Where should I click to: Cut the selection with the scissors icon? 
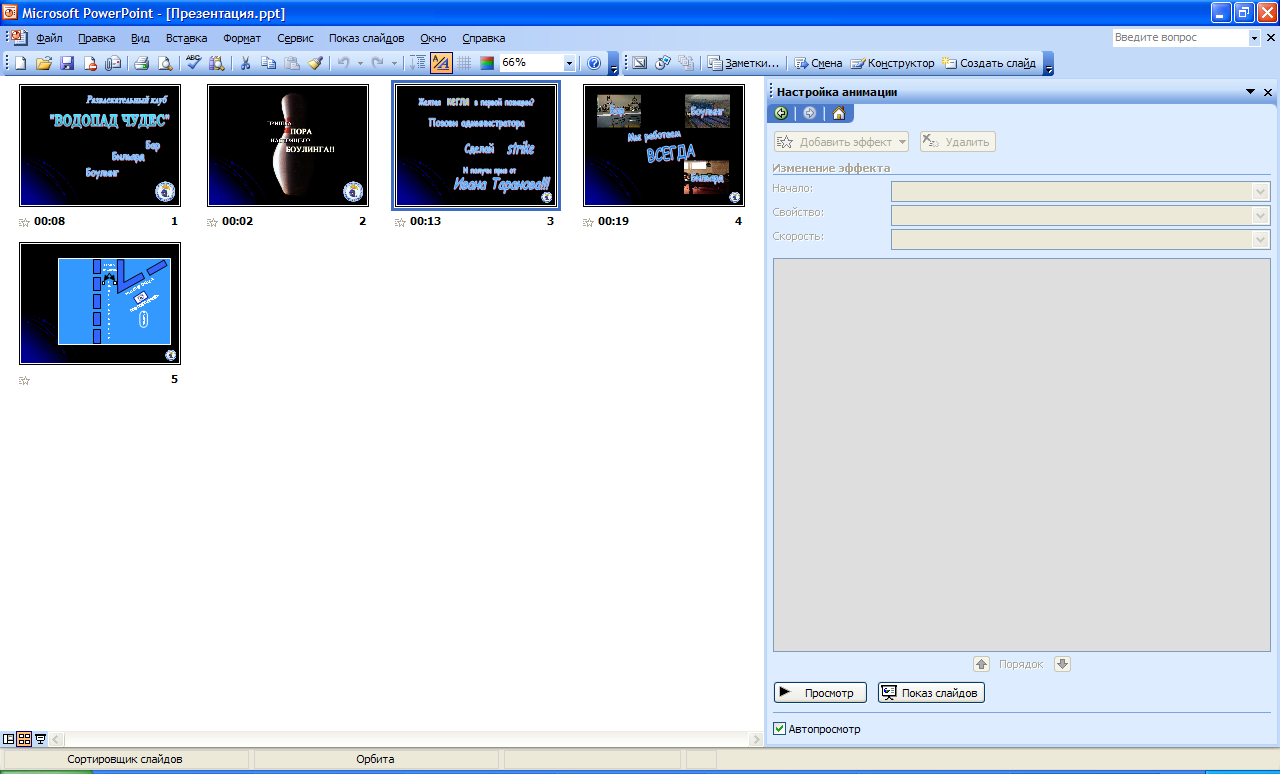pyautogui.click(x=246, y=63)
